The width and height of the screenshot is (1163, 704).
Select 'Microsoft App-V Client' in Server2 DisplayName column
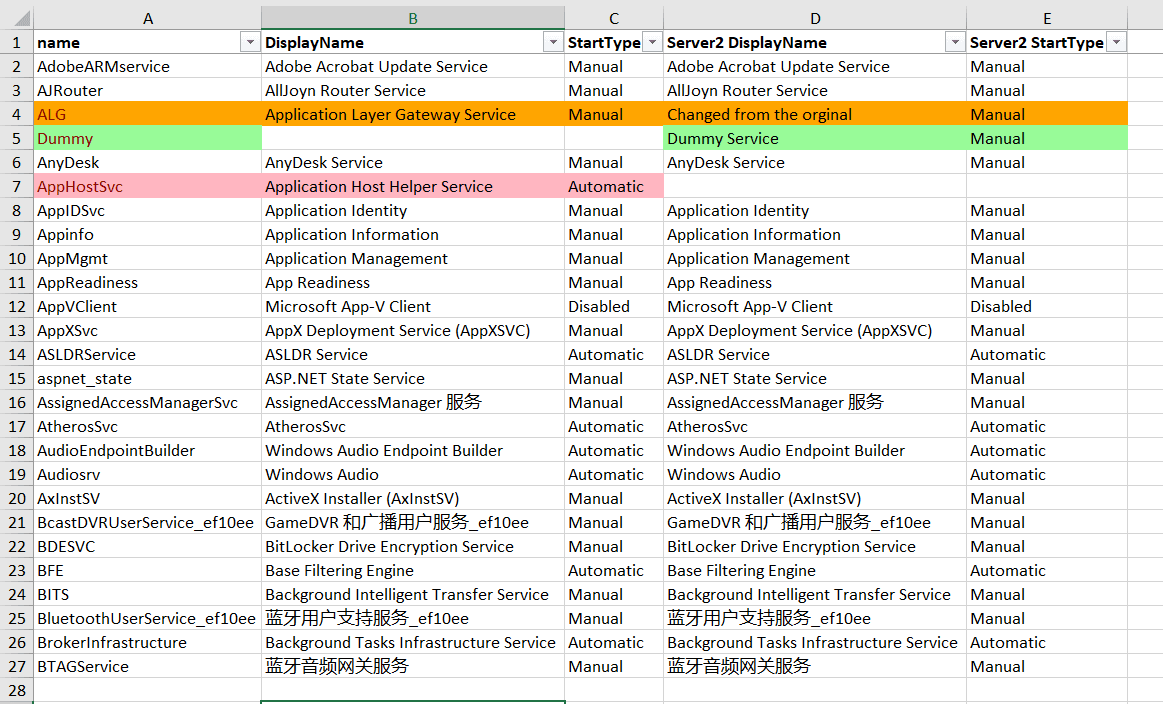815,306
